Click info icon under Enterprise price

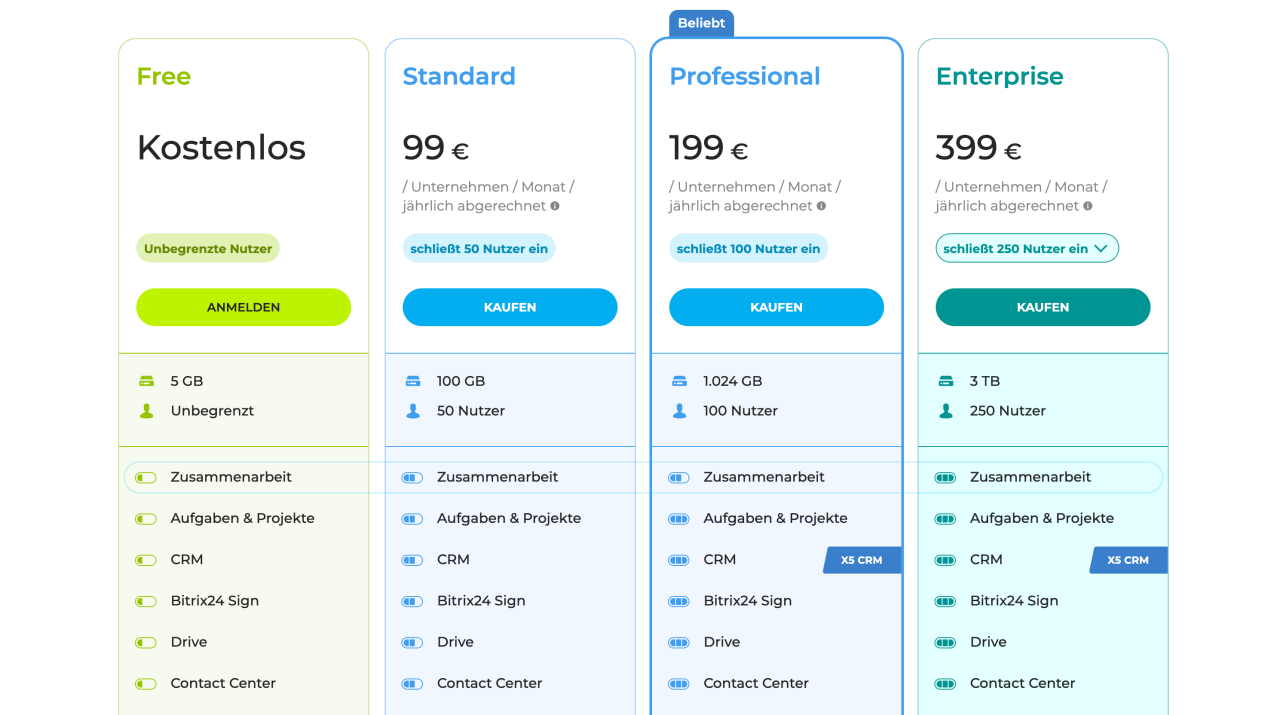[1087, 206]
